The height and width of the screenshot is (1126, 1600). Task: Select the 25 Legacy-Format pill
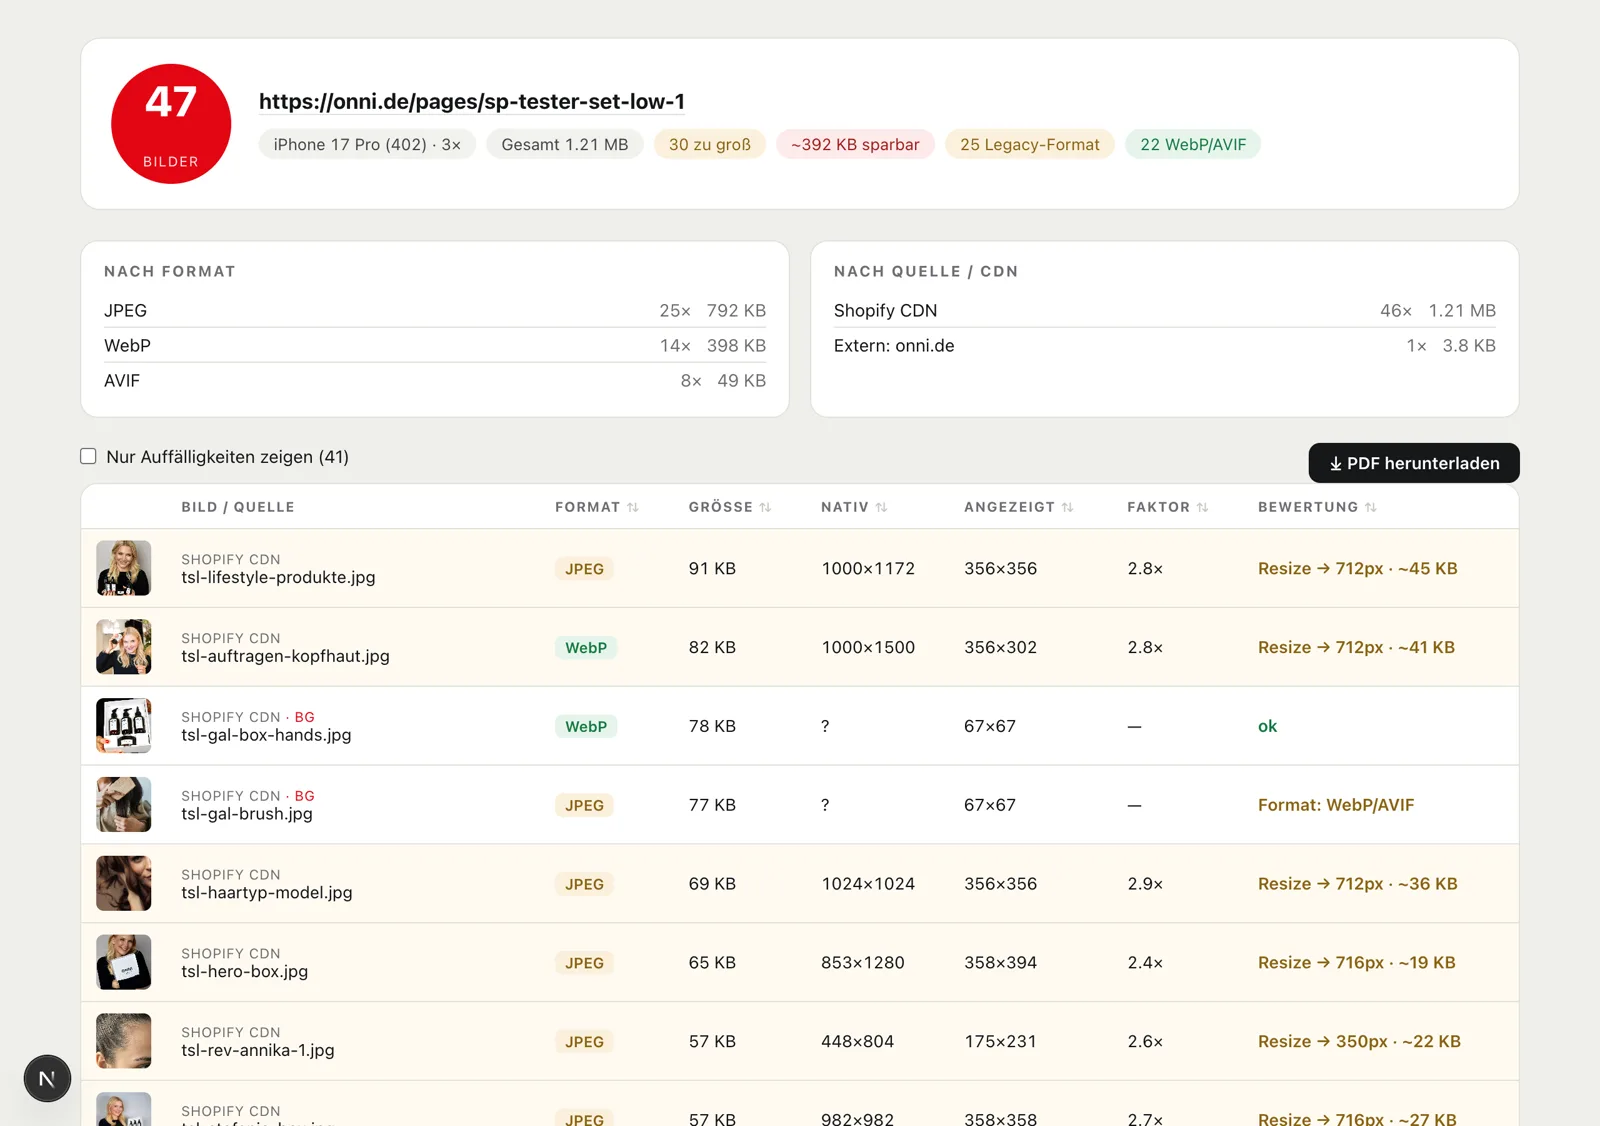[1030, 144]
